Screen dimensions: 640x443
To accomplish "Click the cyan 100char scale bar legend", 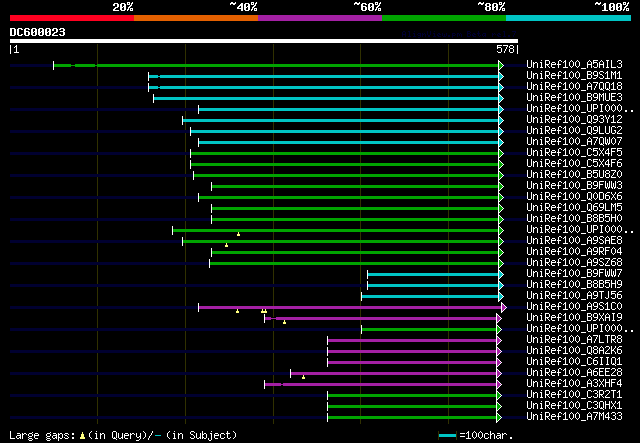I will (x=447, y=436).
